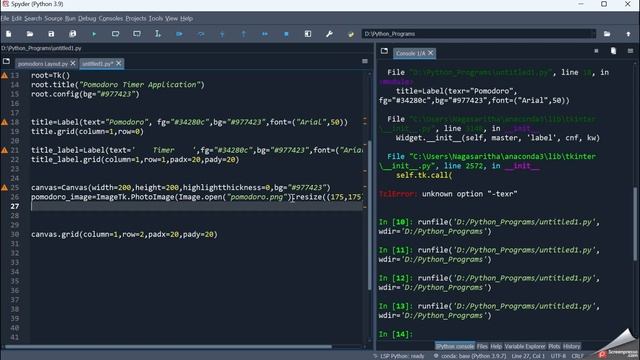Run selection or current line
The width and height of the screenshot is (640, 360).
tap(158, 34)
